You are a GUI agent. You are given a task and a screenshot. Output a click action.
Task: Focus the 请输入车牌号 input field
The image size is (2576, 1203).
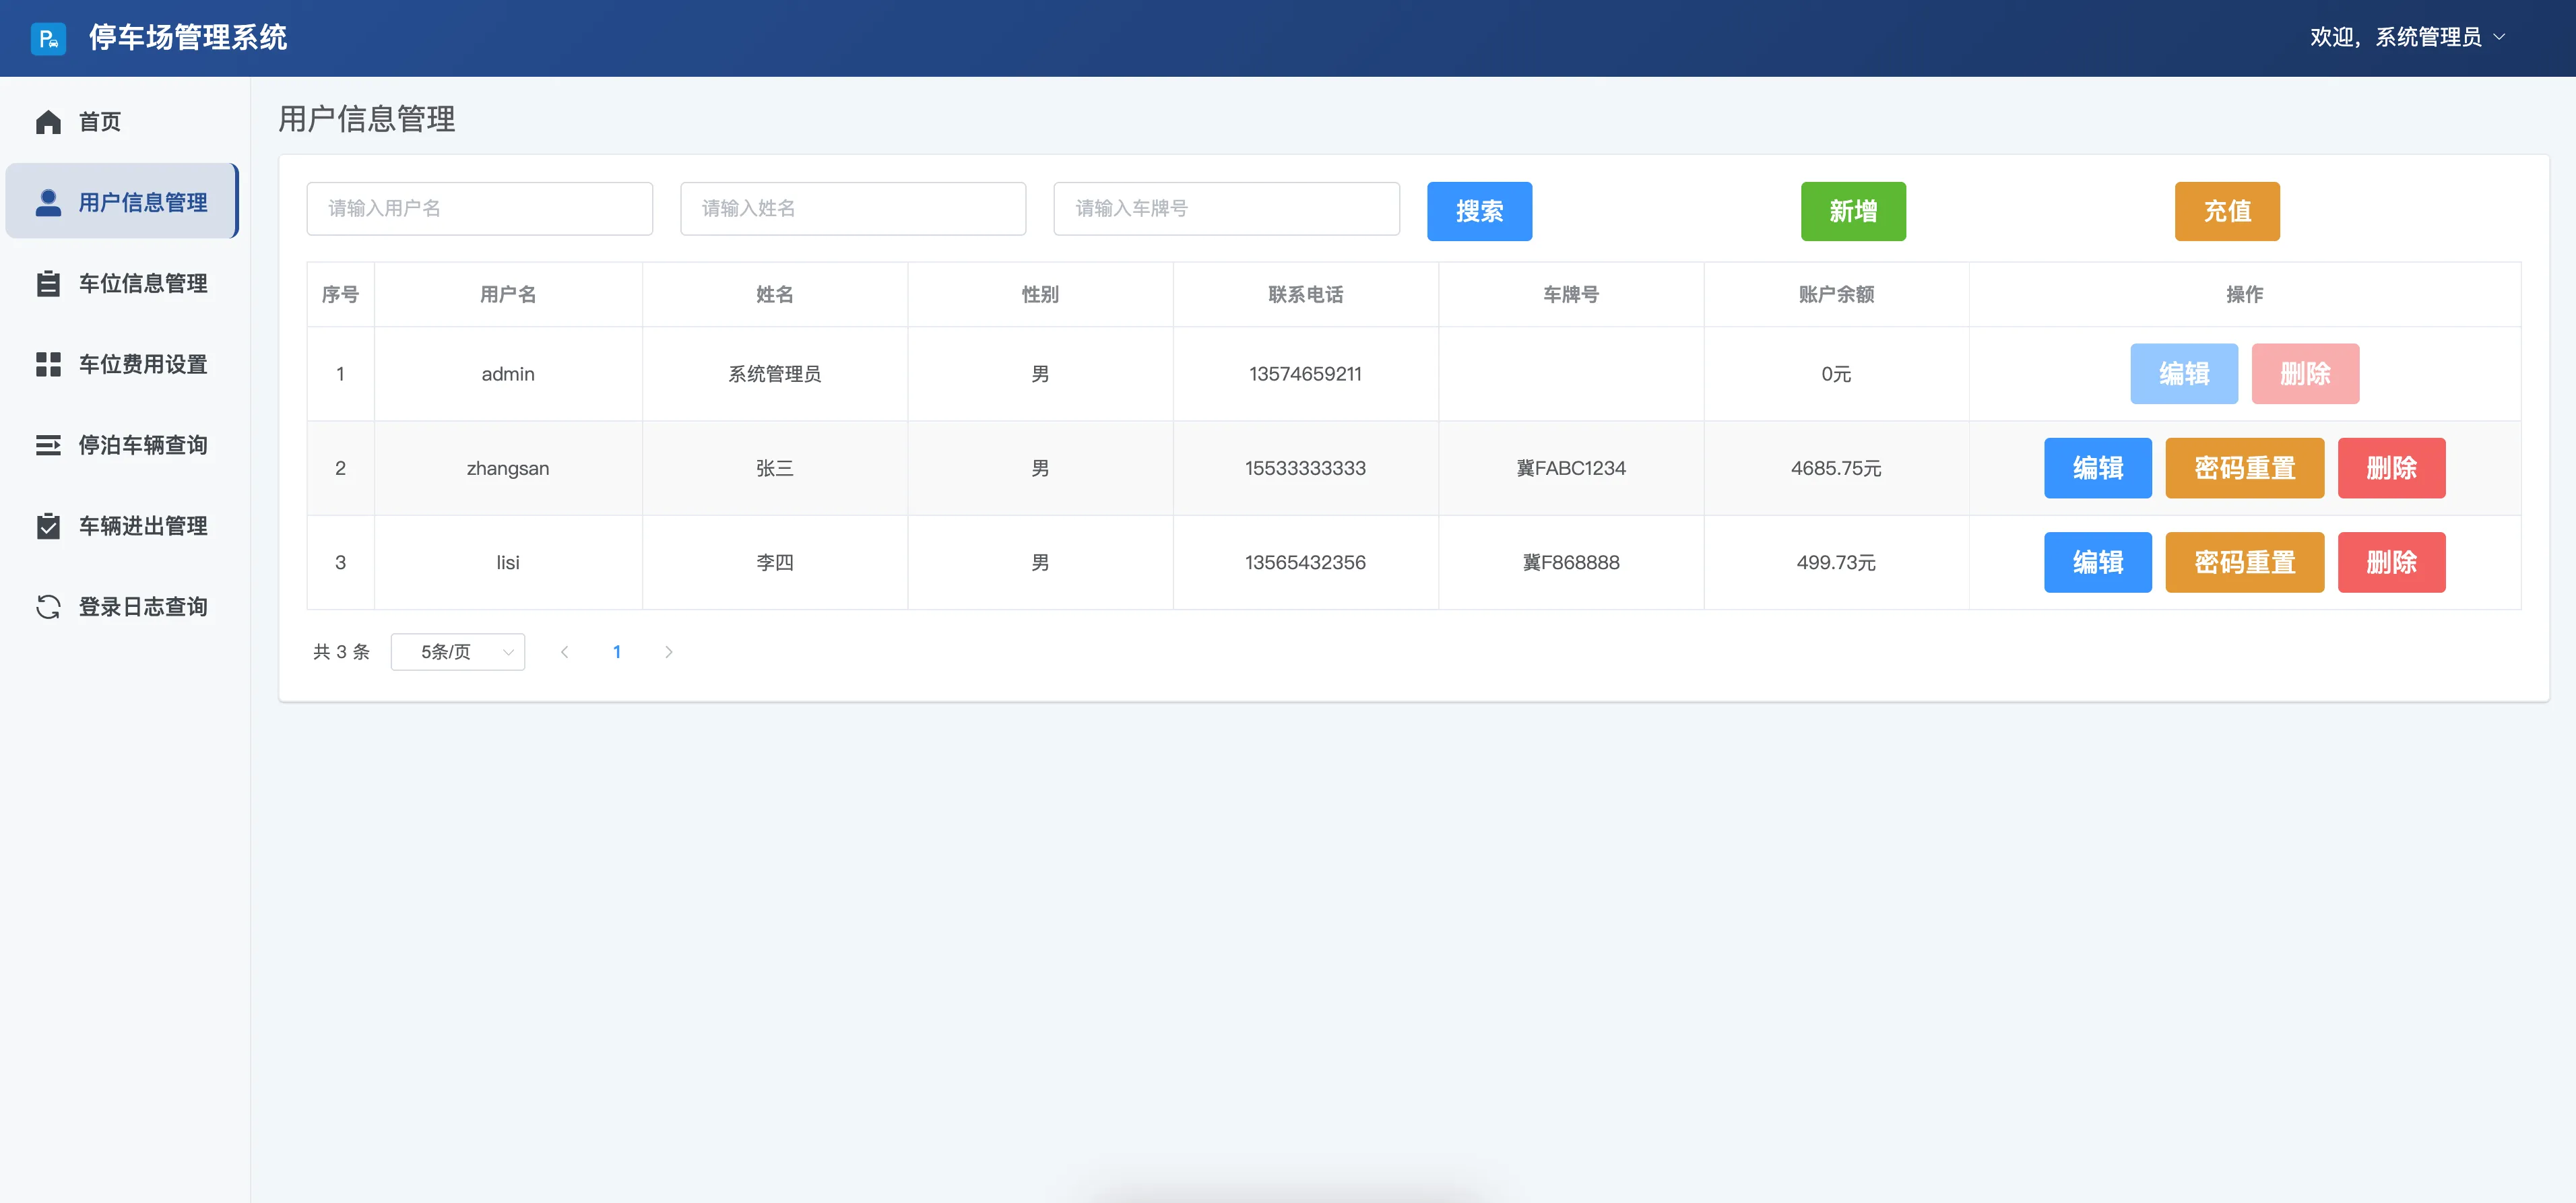click(x=1226, y=208)
